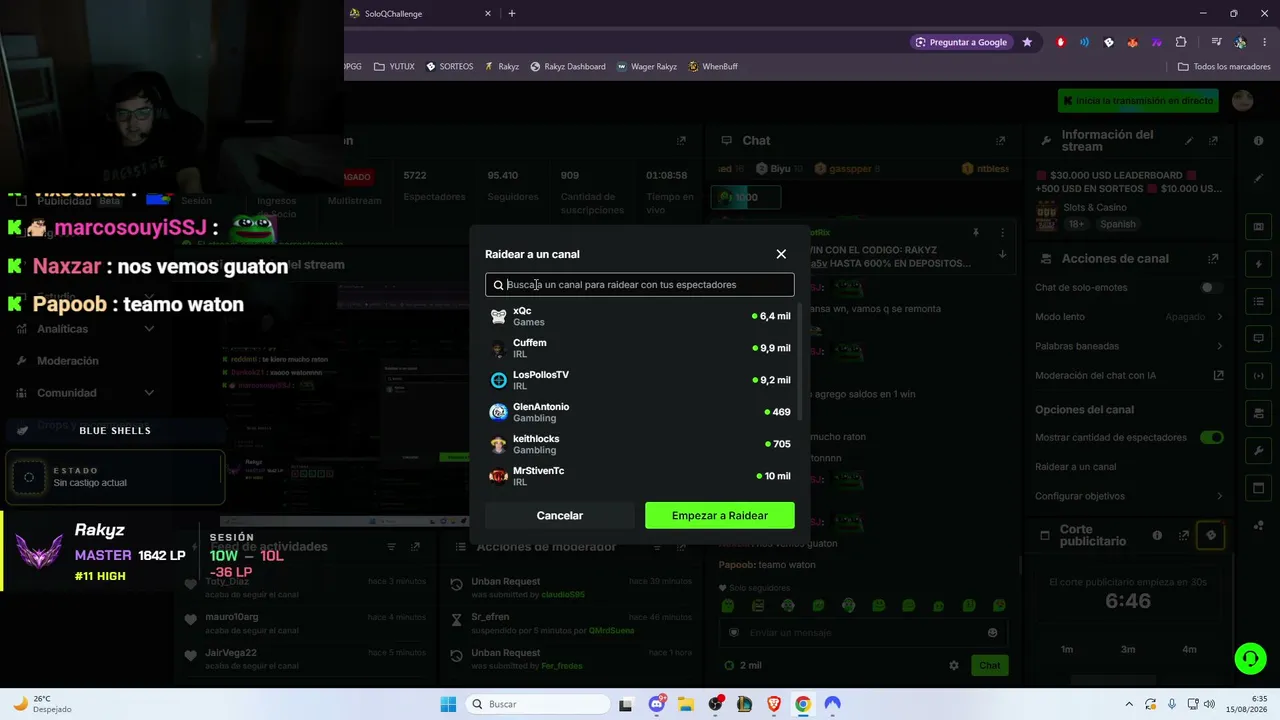1280x720 pixels.
Task: Click green support headset button
Action: point(1250,658)
